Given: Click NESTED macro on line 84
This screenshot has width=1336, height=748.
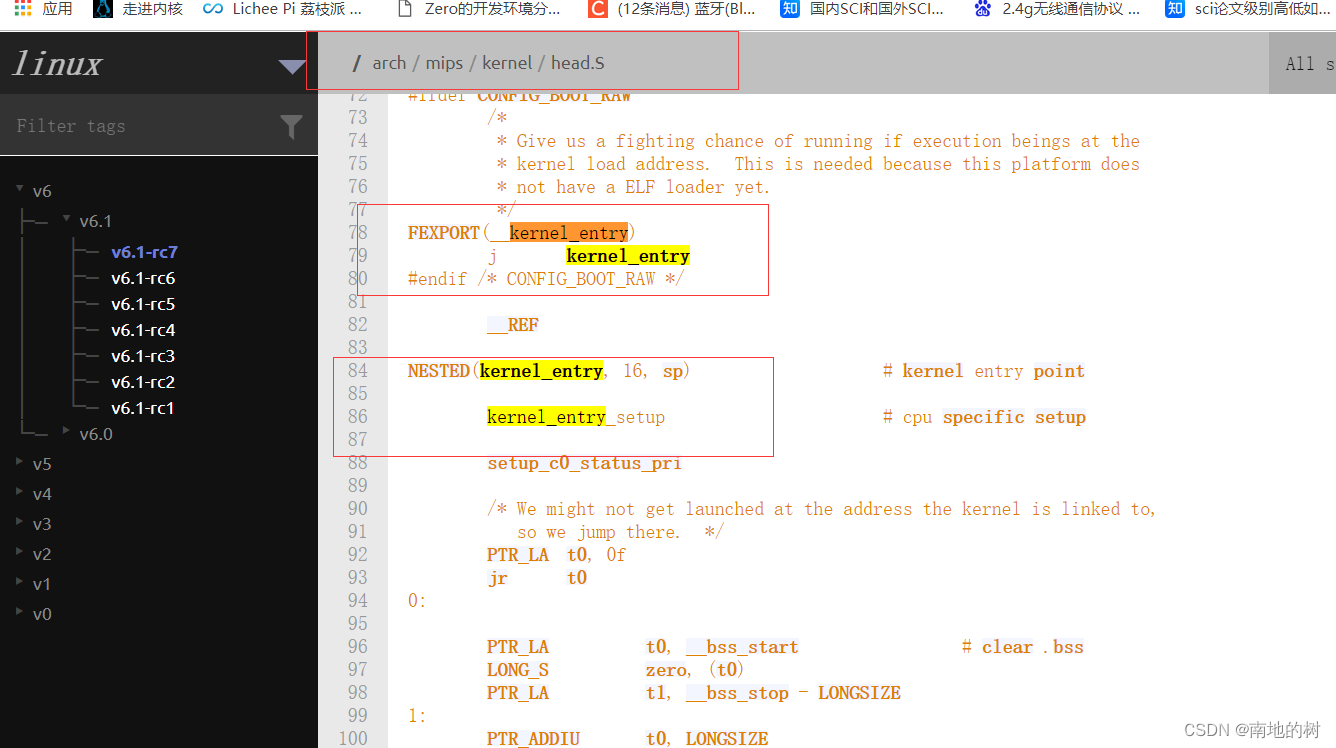Looking at the screenshot, I should pyautogui.click(x=438, y=371).
